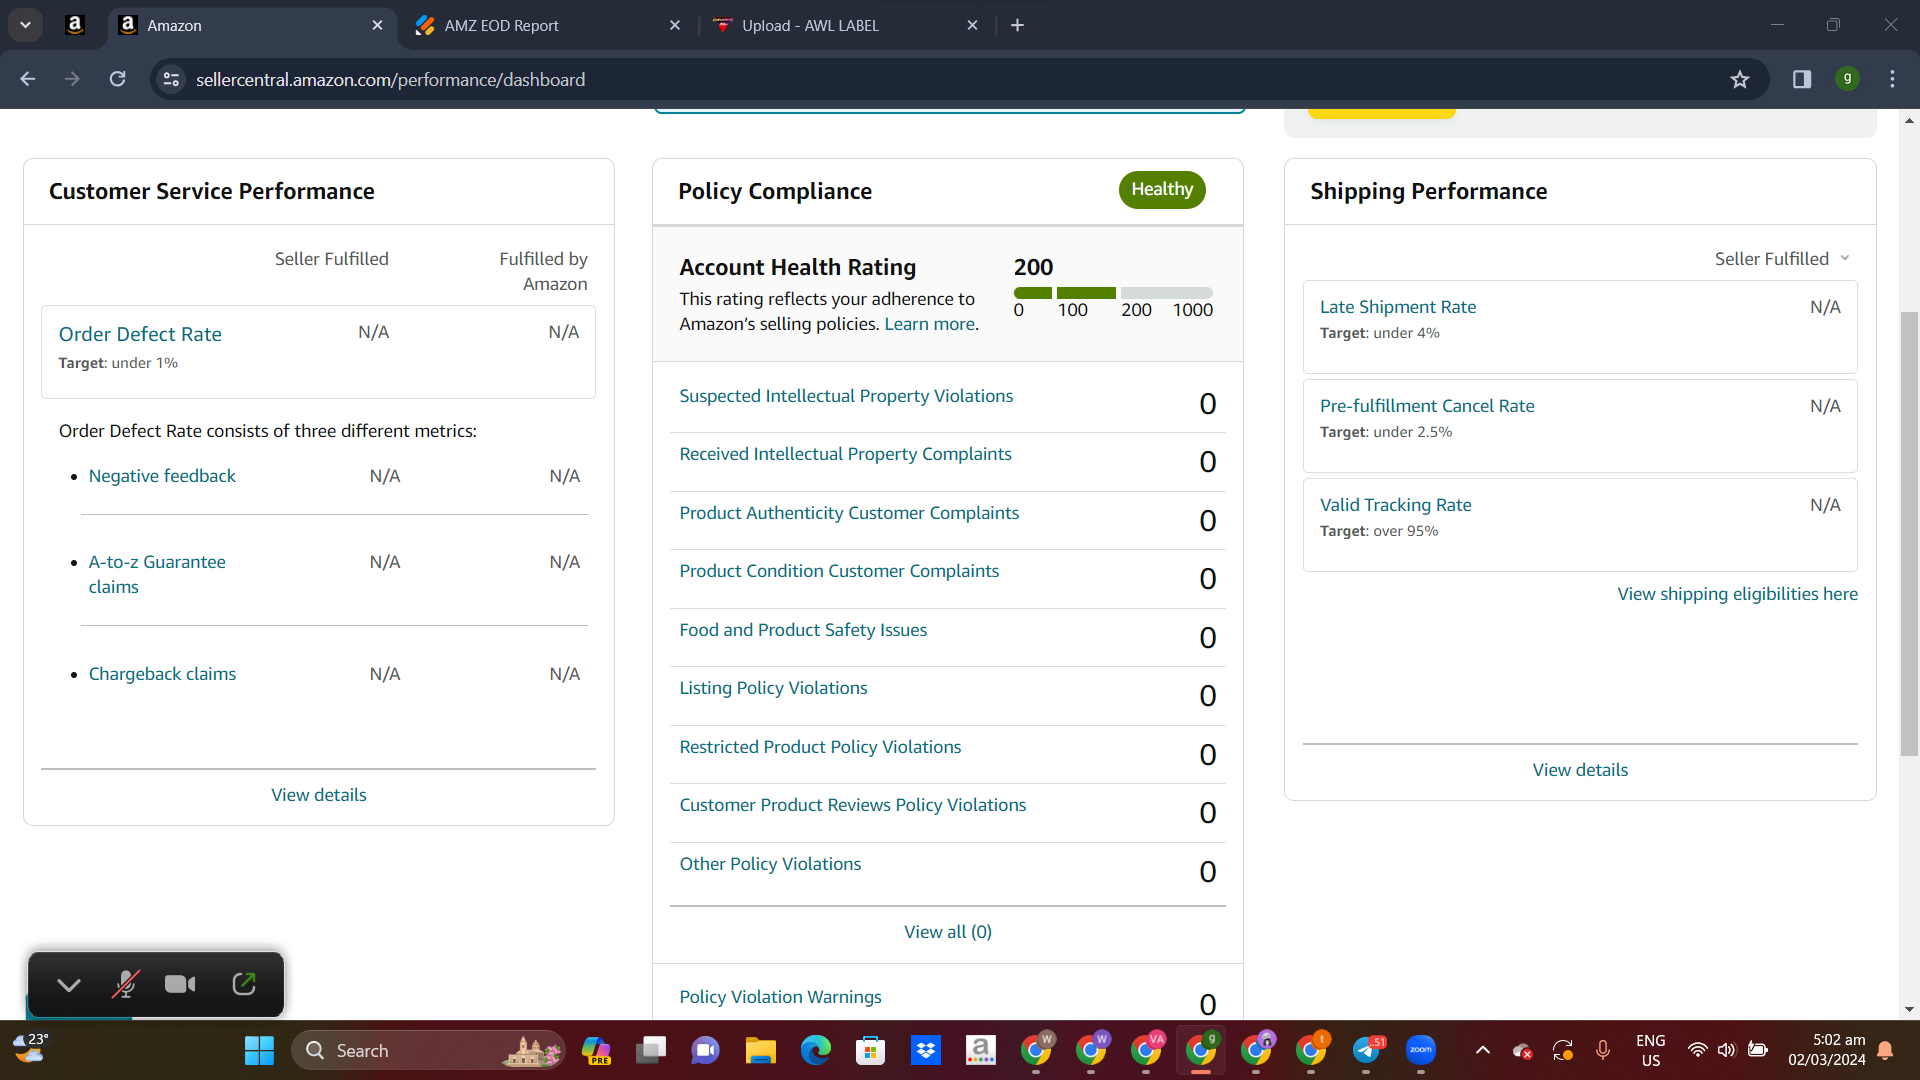View details for Customer Service Performance

point(318,795)
